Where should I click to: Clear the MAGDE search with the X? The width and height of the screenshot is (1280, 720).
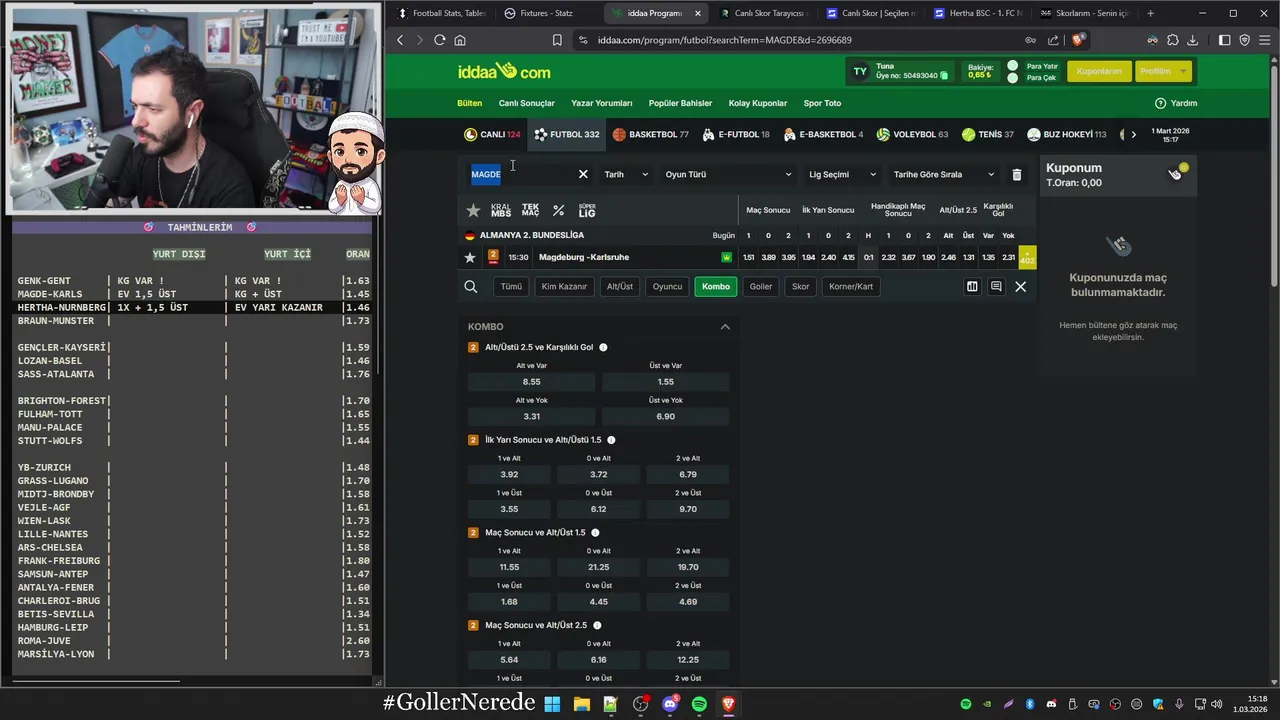click(x=583, y=174)
